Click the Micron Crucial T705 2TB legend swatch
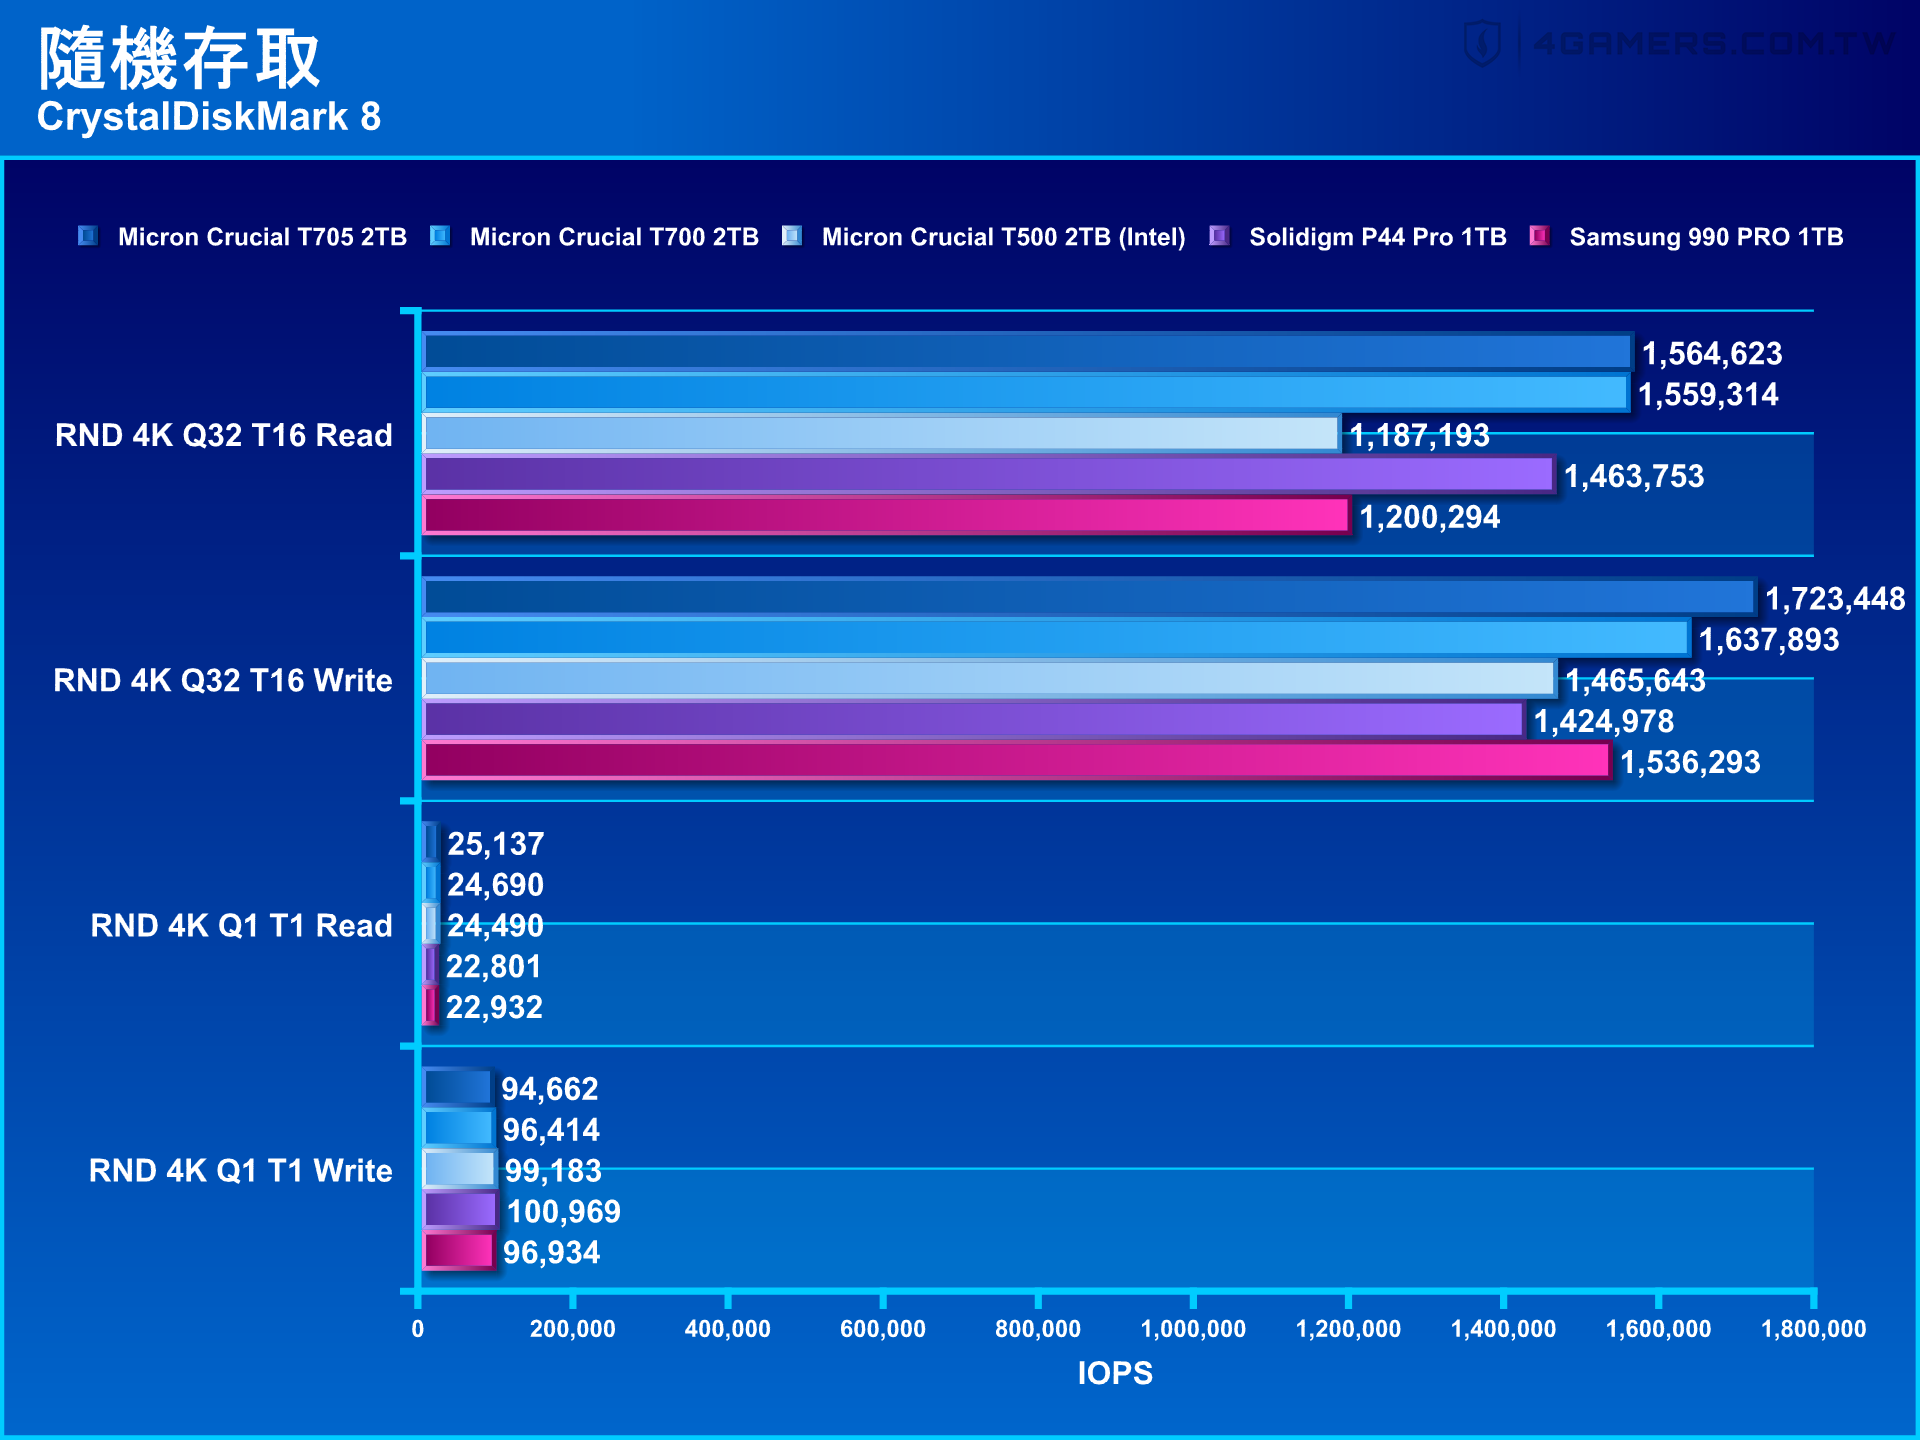This screenshot has width=1920, height=1440. pyautogui.click(x=88, y=236)
